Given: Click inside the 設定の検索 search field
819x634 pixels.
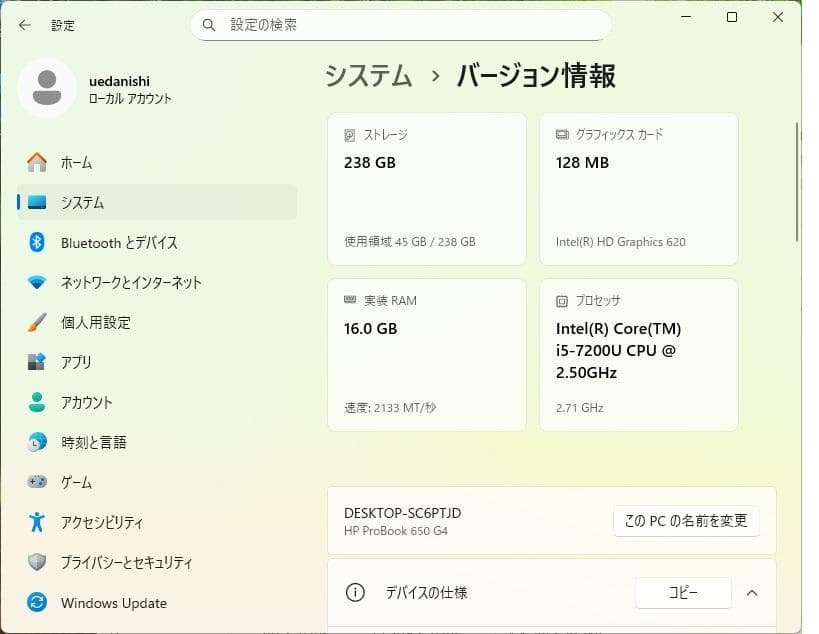Looking at the screenshot, I should tap(400, 24).
